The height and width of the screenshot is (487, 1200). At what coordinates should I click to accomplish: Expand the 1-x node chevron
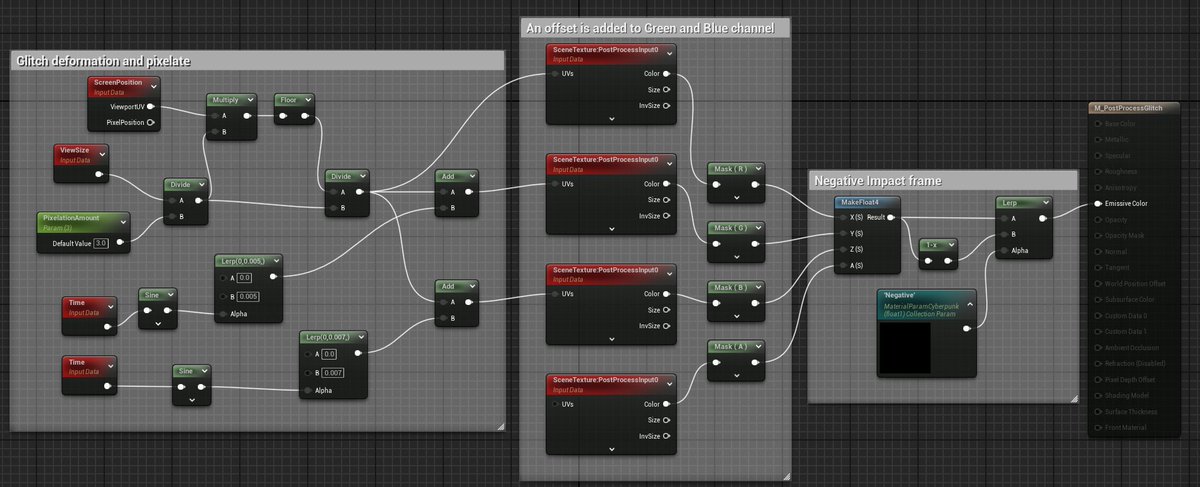951,247
